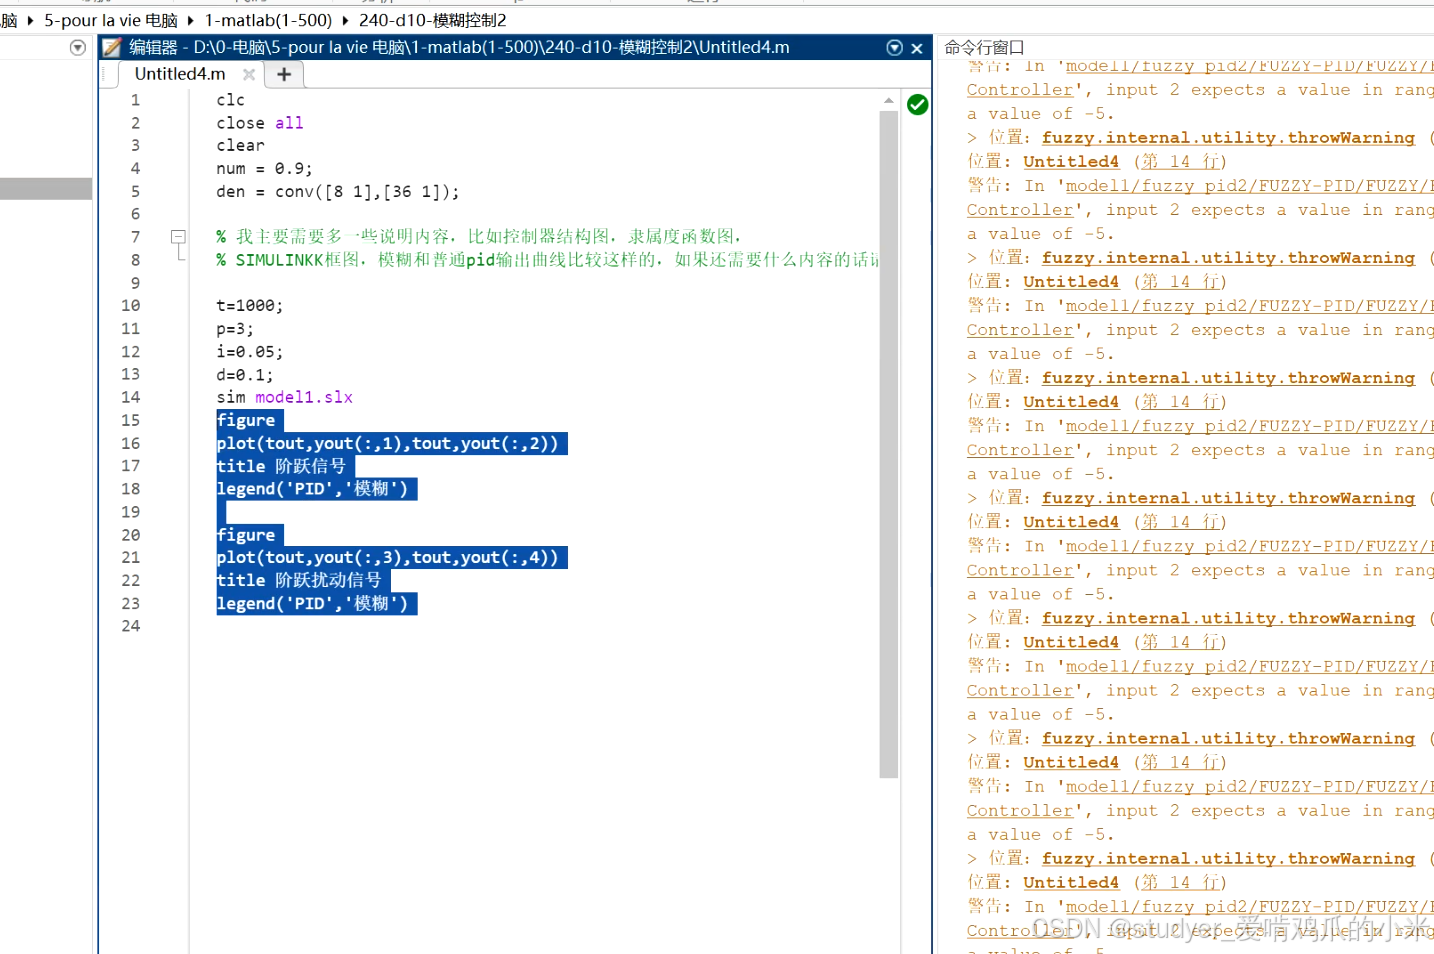
Task: Click the 't=1000;' code line
Action: click(x=250, y=306)
